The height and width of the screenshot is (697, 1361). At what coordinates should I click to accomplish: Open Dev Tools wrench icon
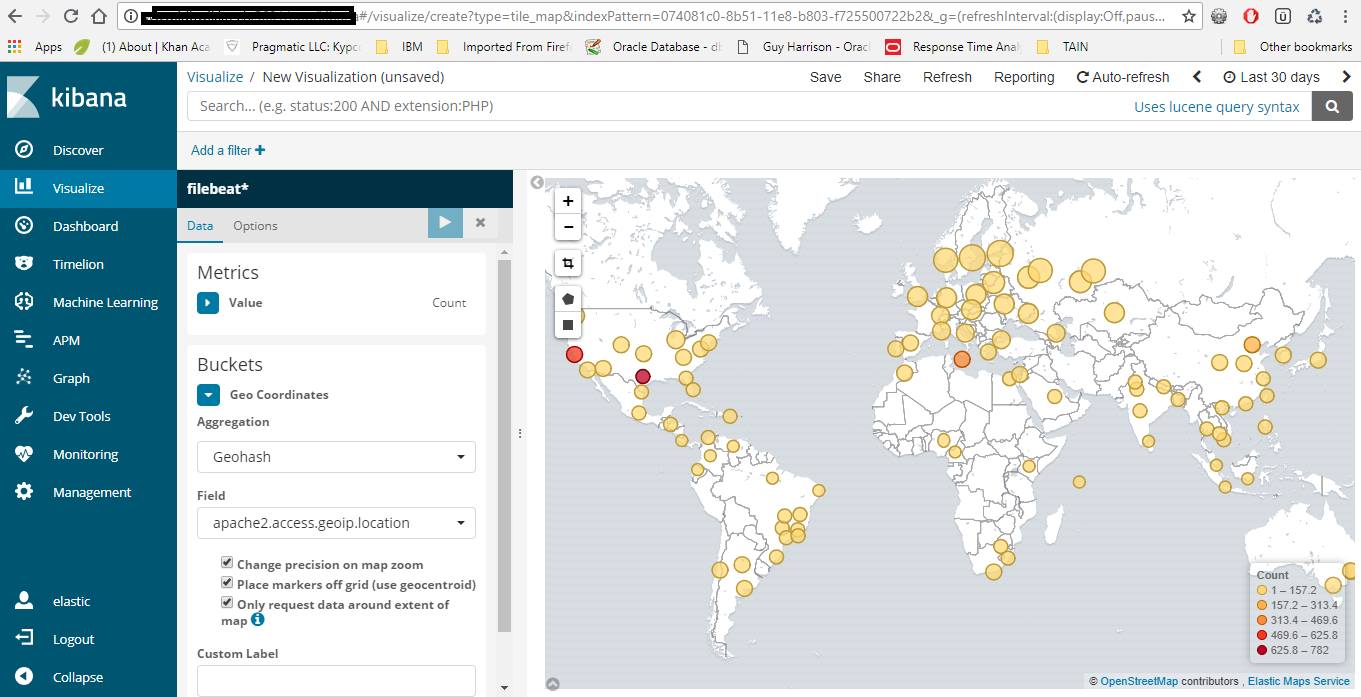tap(25, 416)
